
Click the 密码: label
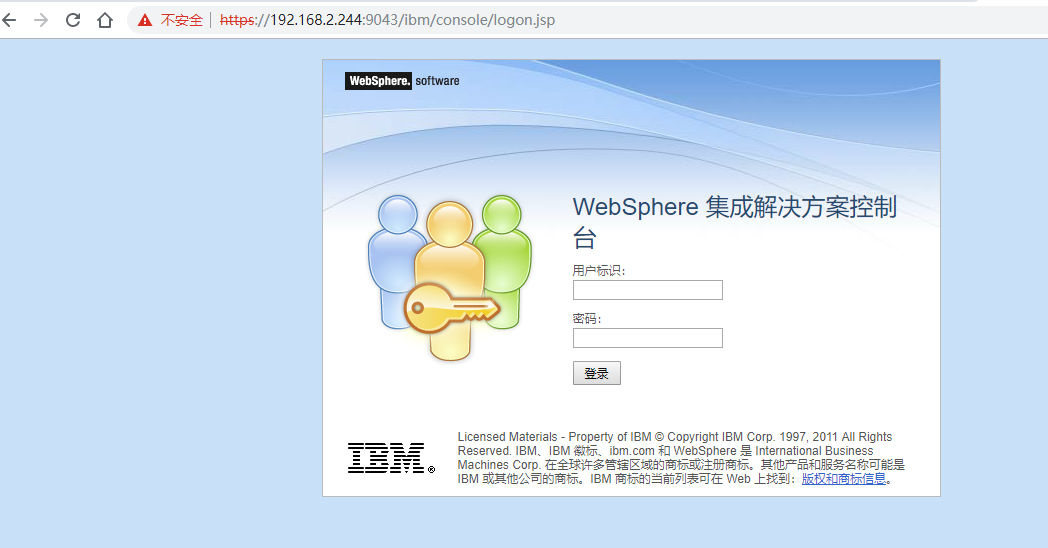click(x=587, y=319)
